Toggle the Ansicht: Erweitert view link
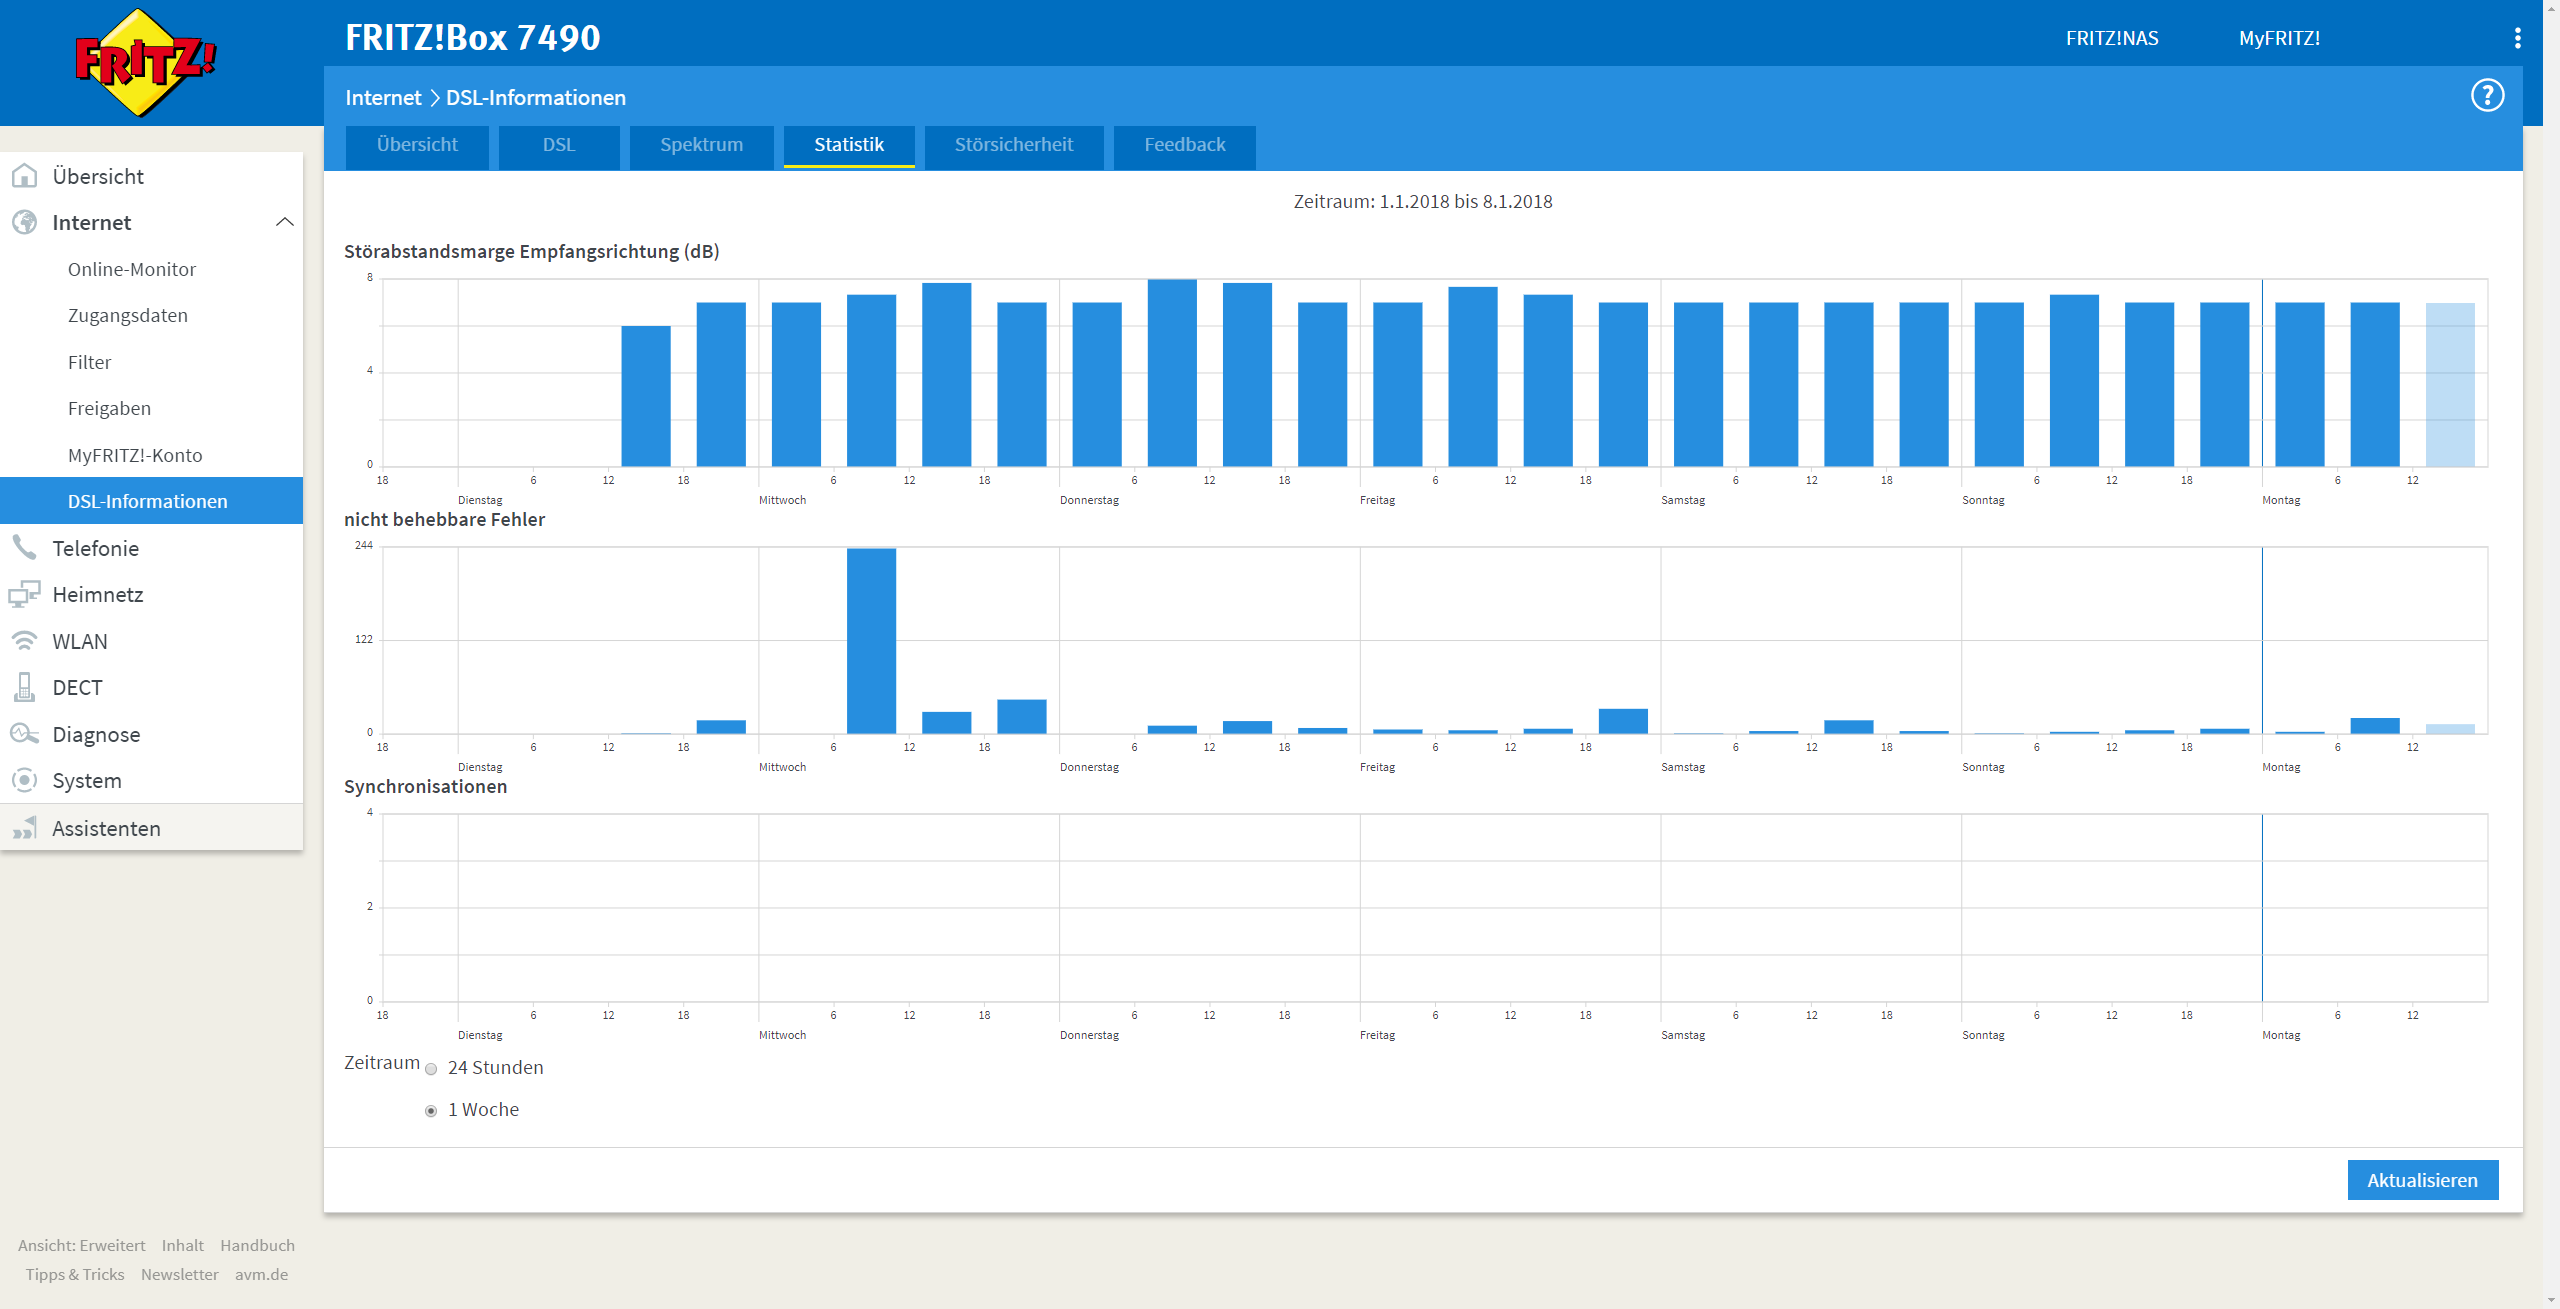This screenshot has width=2560, height=1309. pos(81,1246)
